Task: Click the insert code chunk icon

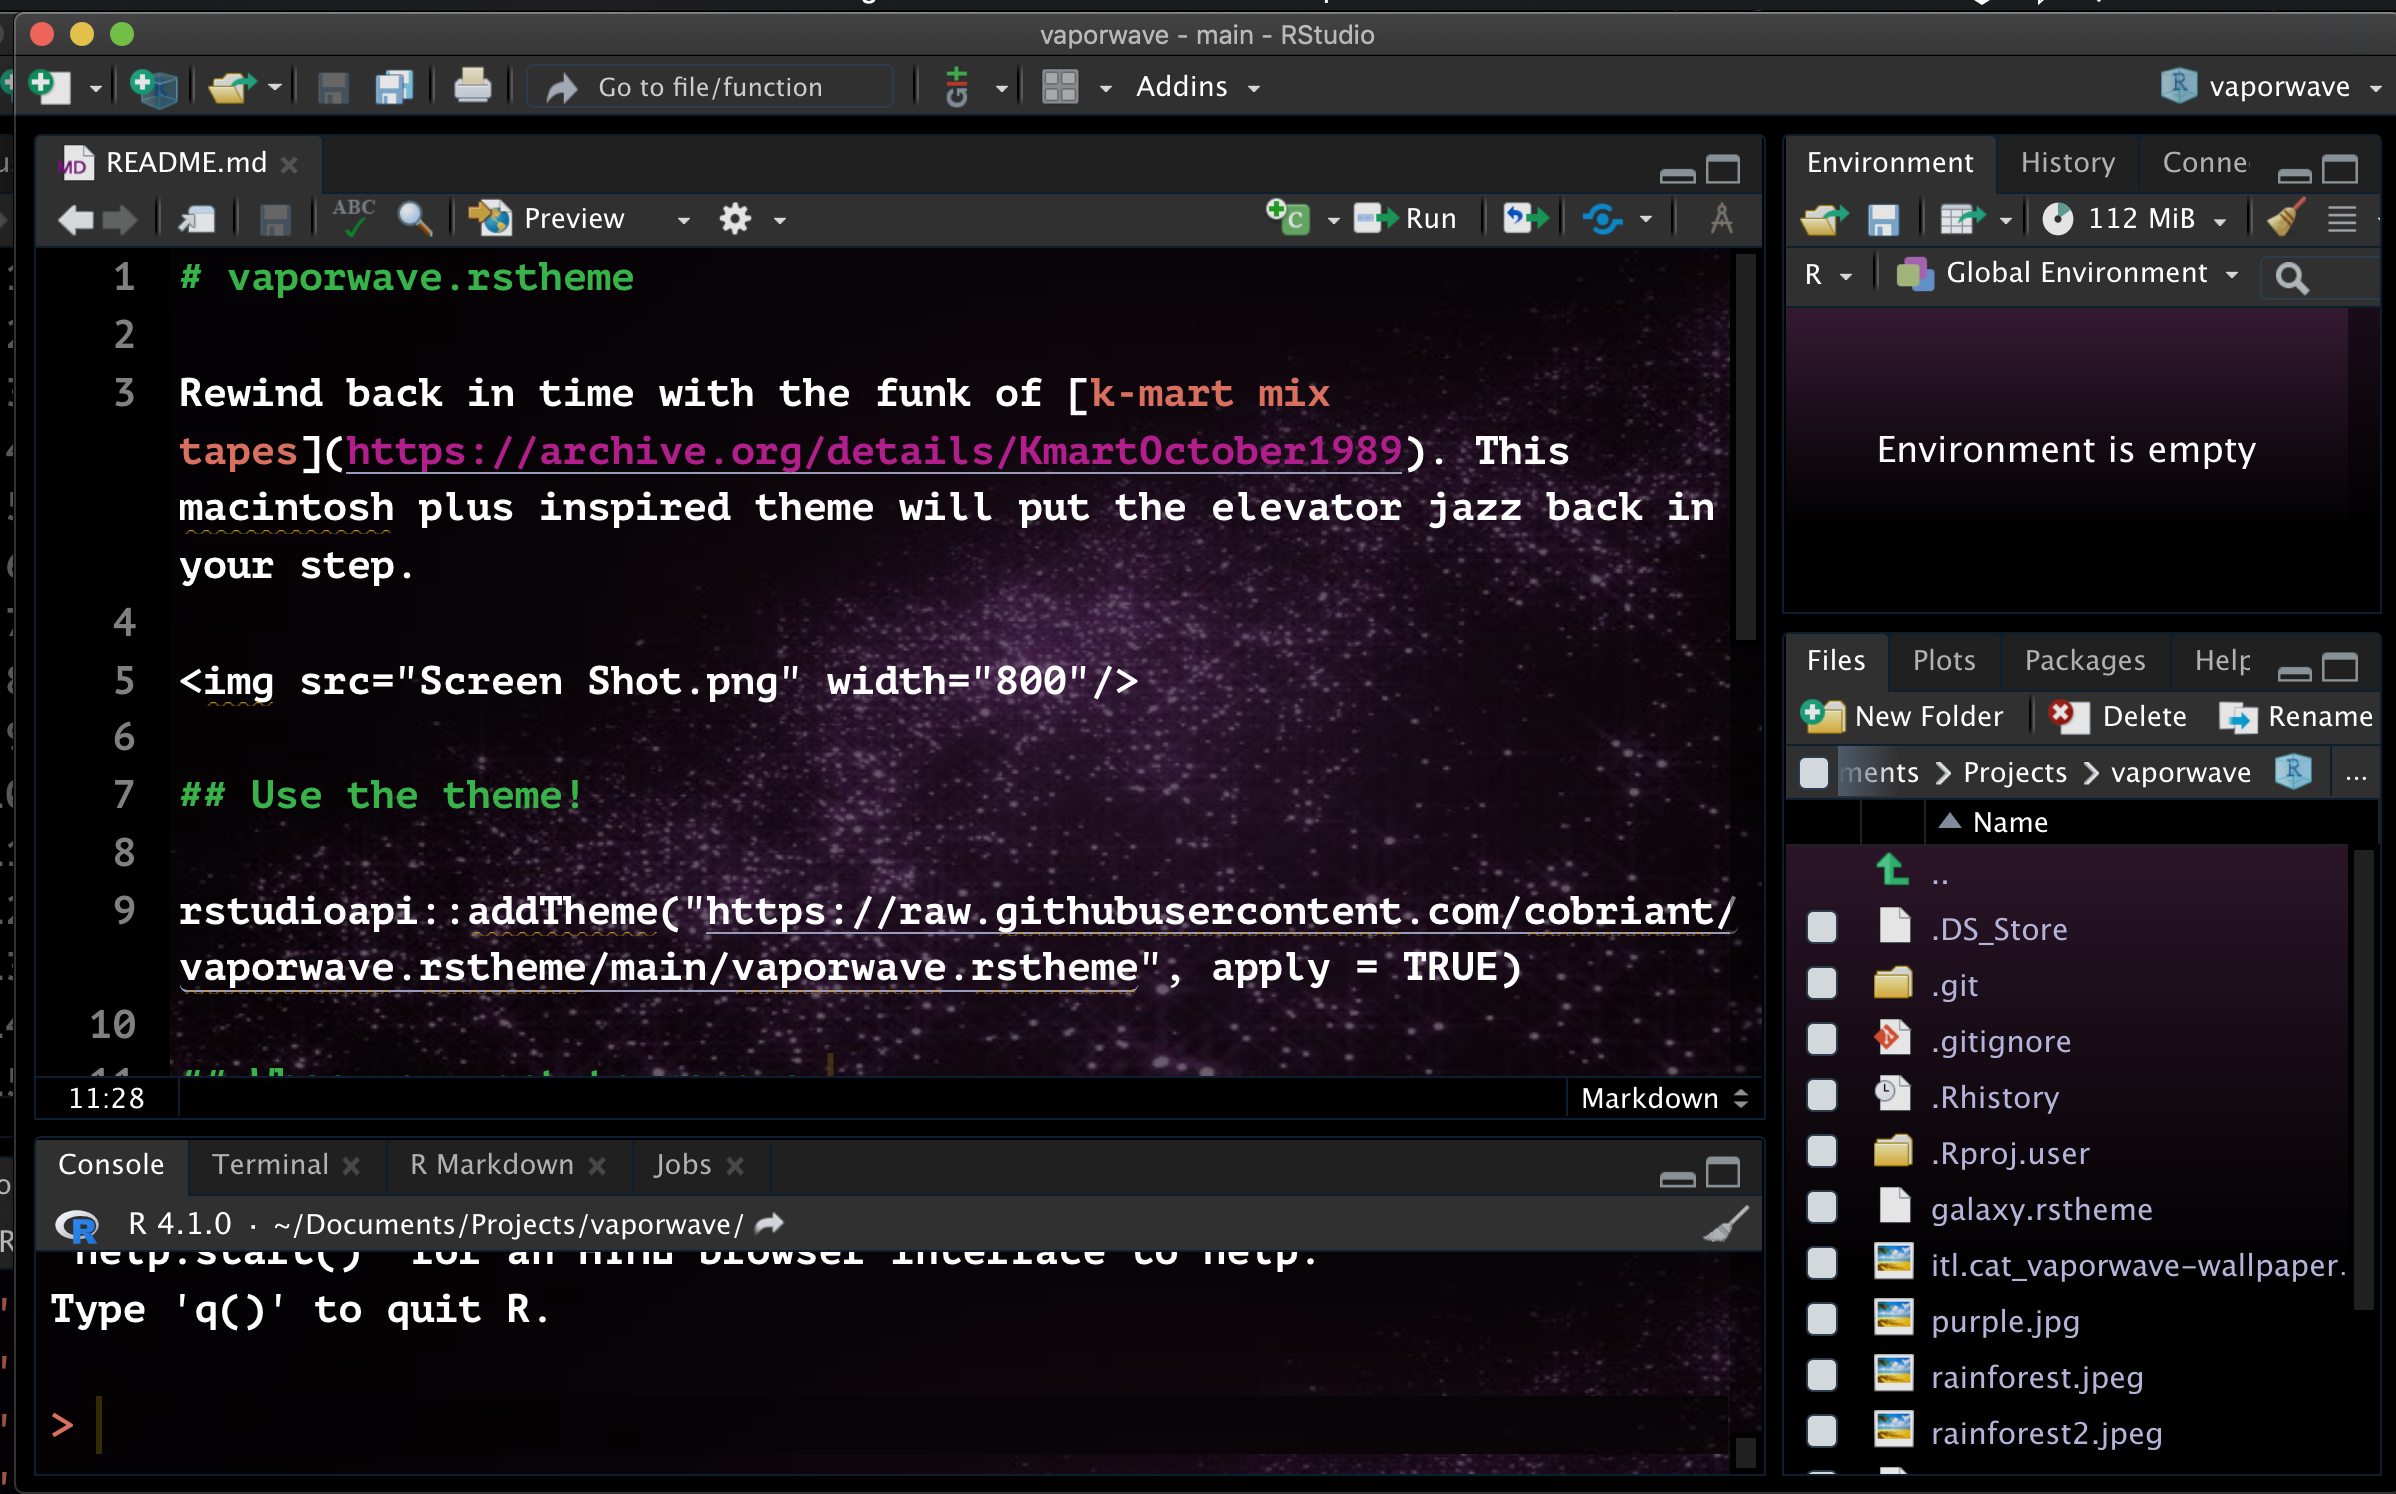Action: coord(1289,218)
